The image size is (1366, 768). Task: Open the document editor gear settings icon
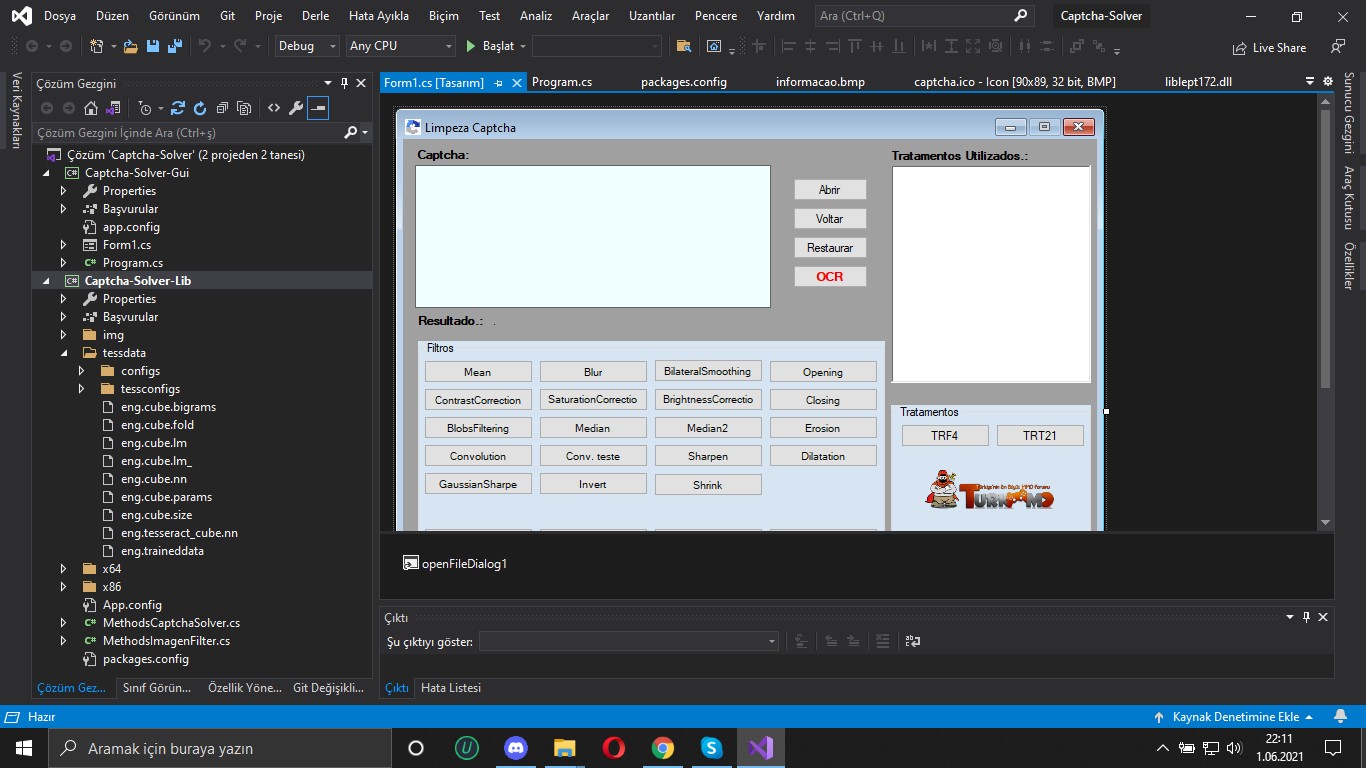click(1327, 82)
